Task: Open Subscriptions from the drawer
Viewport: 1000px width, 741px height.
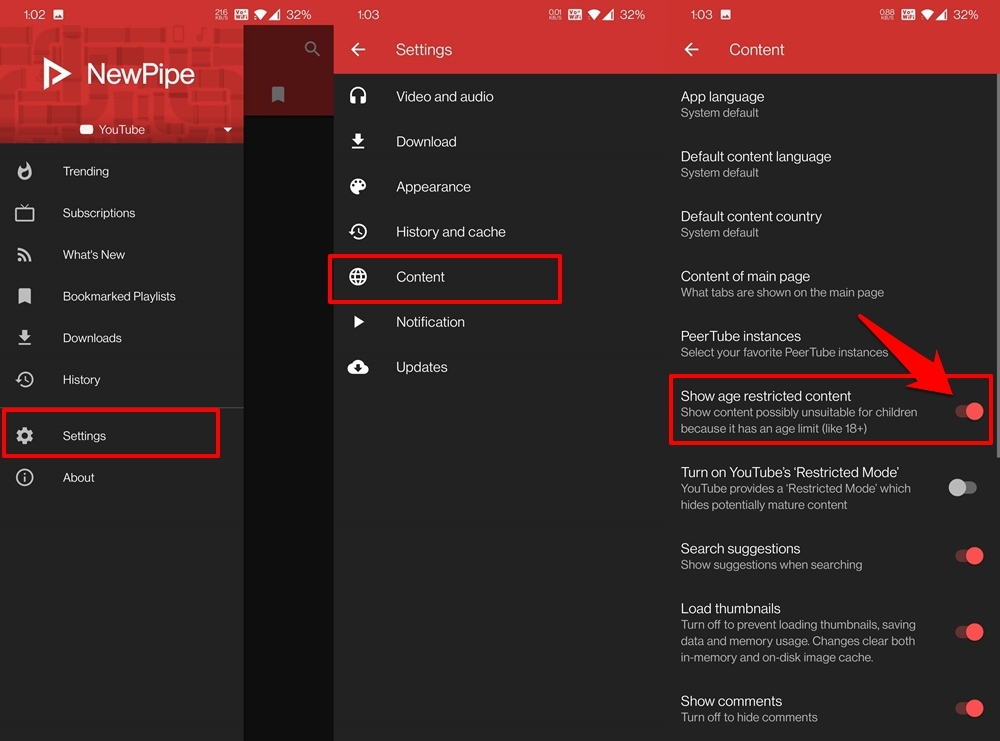Action: (x=122, y=213)
